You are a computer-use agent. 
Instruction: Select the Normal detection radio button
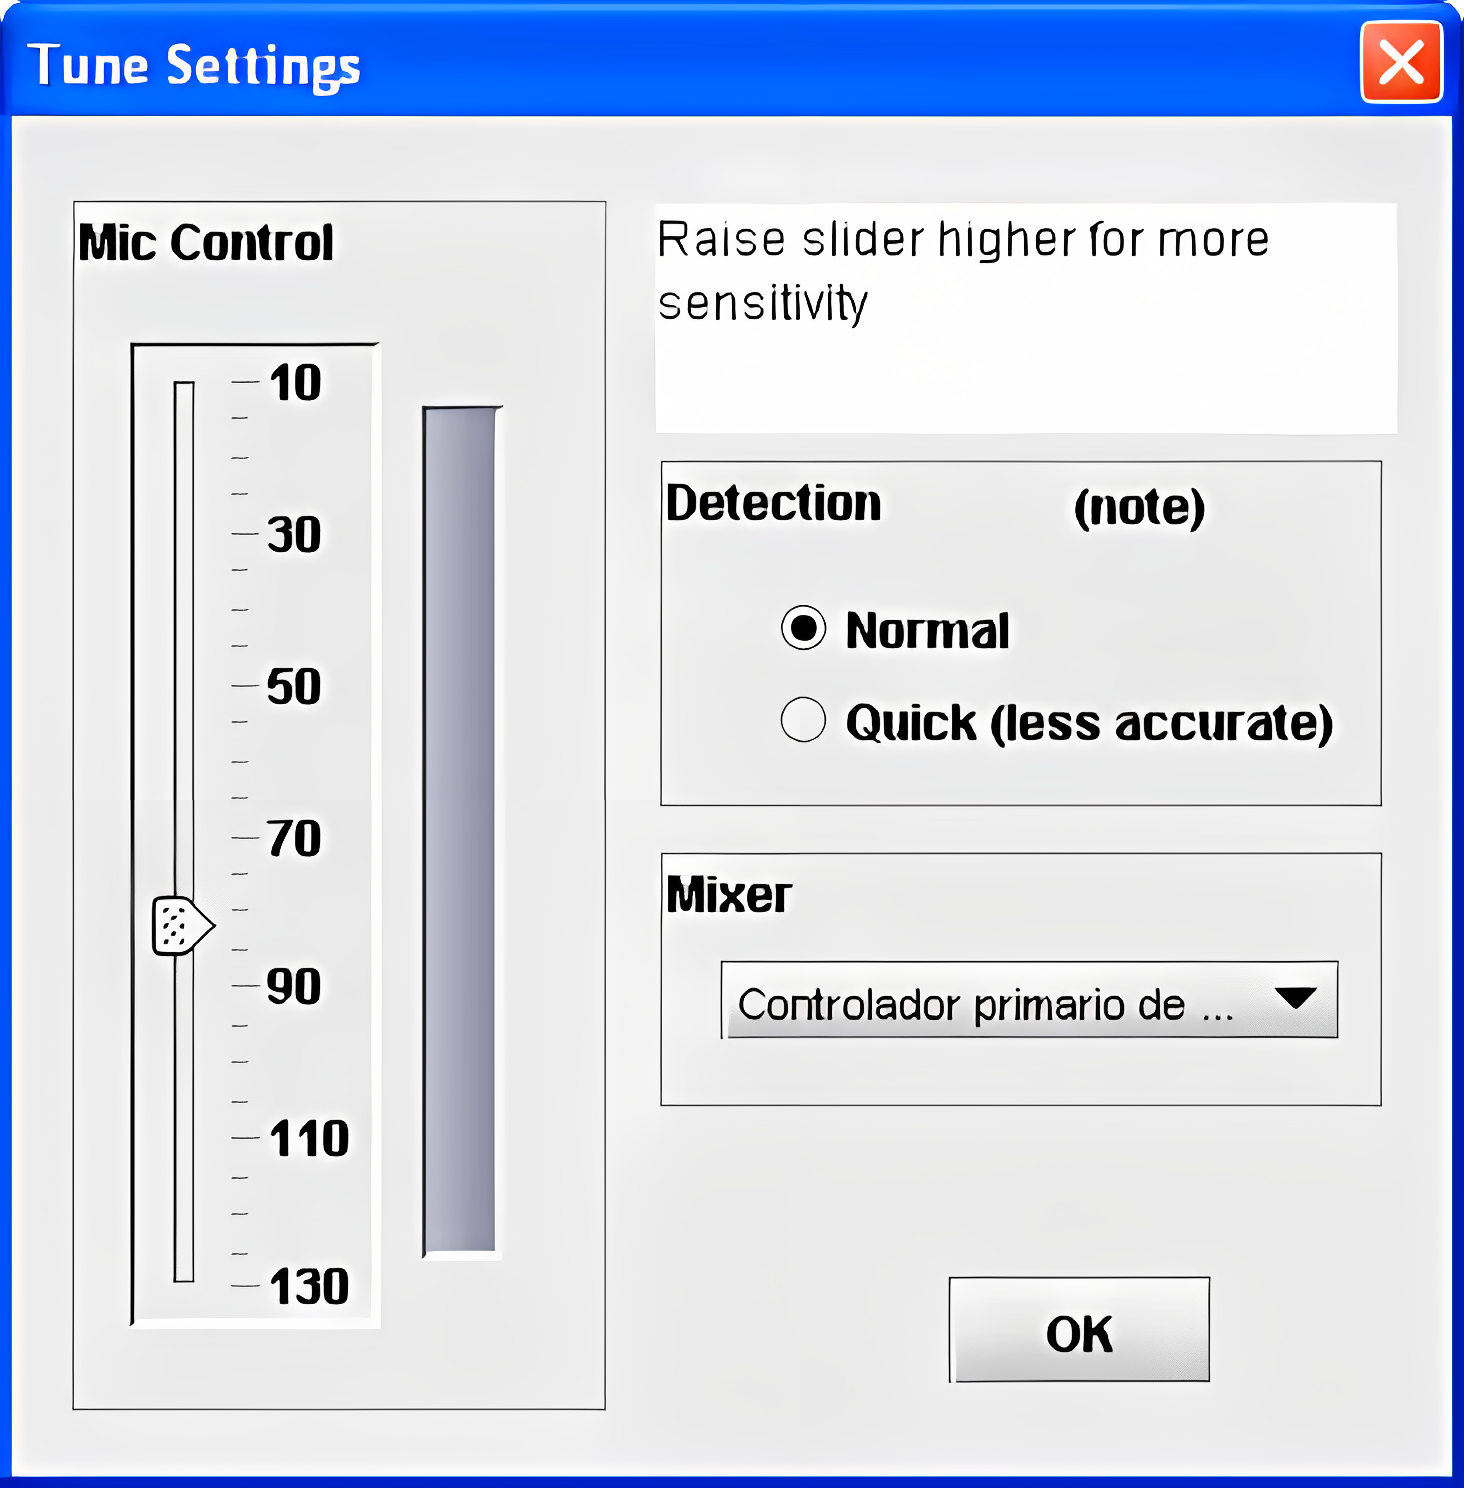804,628
